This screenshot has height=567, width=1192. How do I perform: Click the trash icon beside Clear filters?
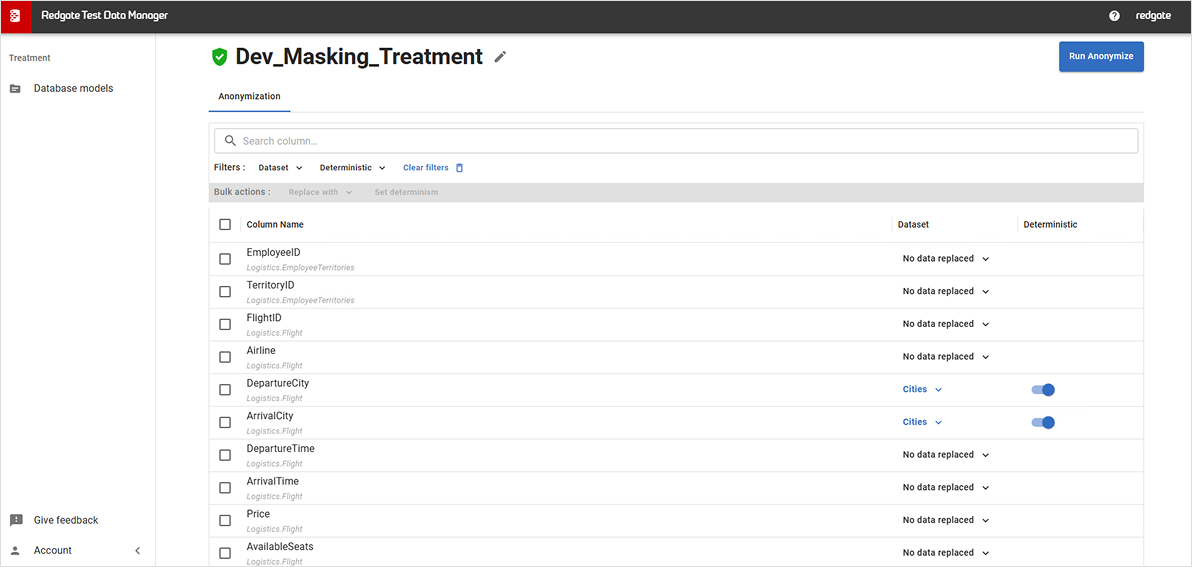460,168
